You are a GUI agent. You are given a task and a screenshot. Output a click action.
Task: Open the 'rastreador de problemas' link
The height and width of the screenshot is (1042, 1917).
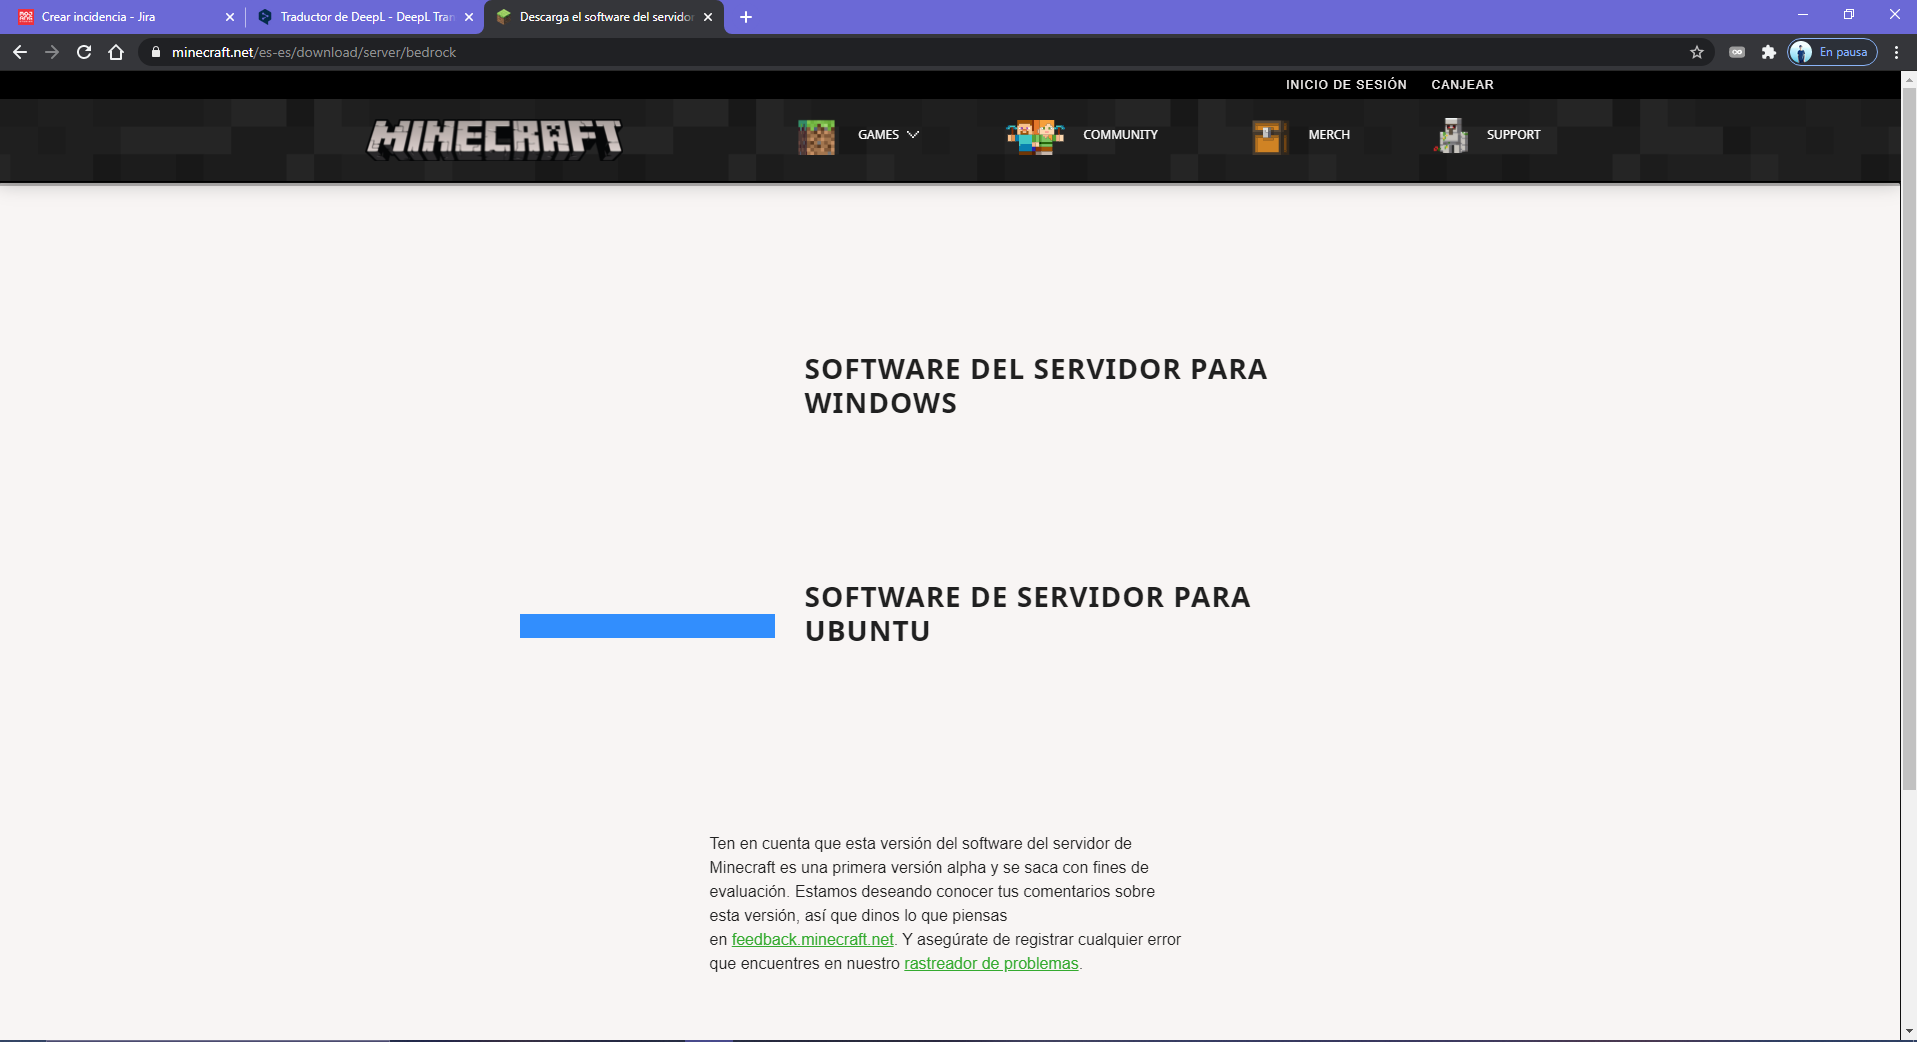click(x=991, y=964)
